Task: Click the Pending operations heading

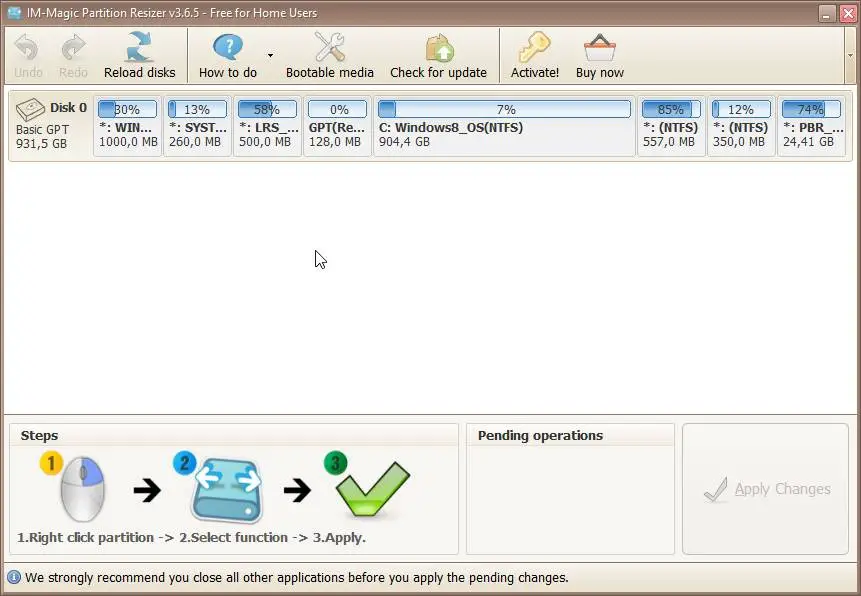Action: pos(540,436)
